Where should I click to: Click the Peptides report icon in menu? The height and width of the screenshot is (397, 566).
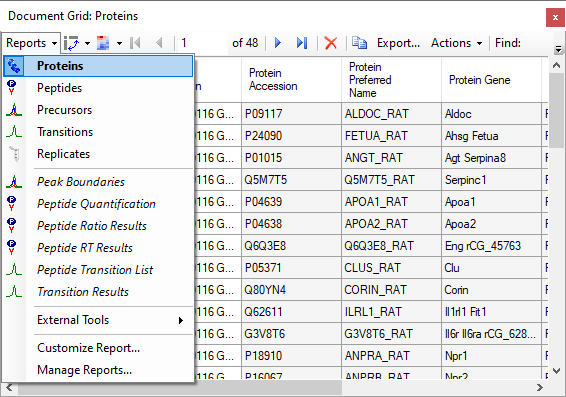12,88
